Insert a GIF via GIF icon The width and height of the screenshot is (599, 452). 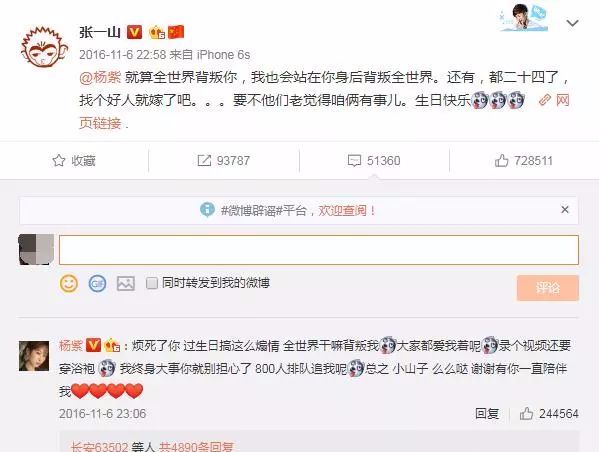pos(97,284)
